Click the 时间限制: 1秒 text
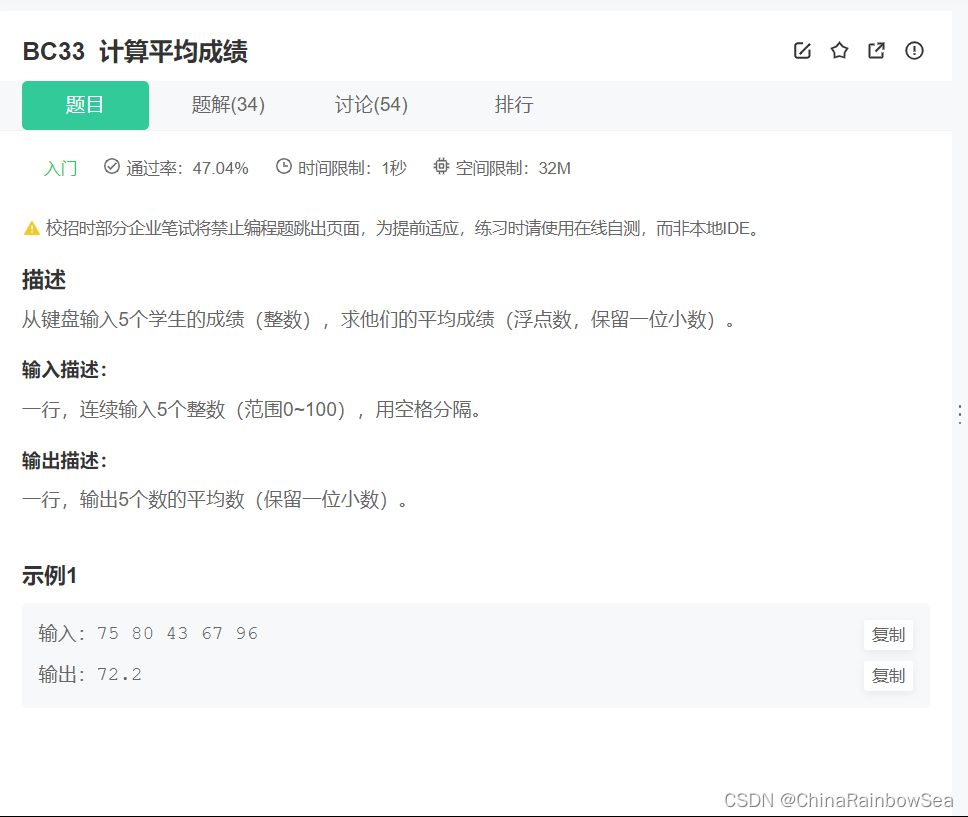This screenshot has height=817, width=968. point(352,168)
